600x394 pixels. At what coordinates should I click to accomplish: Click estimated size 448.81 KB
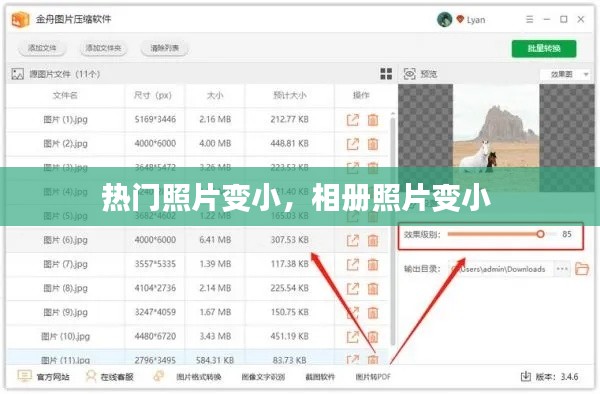click(x=289, y=144)
